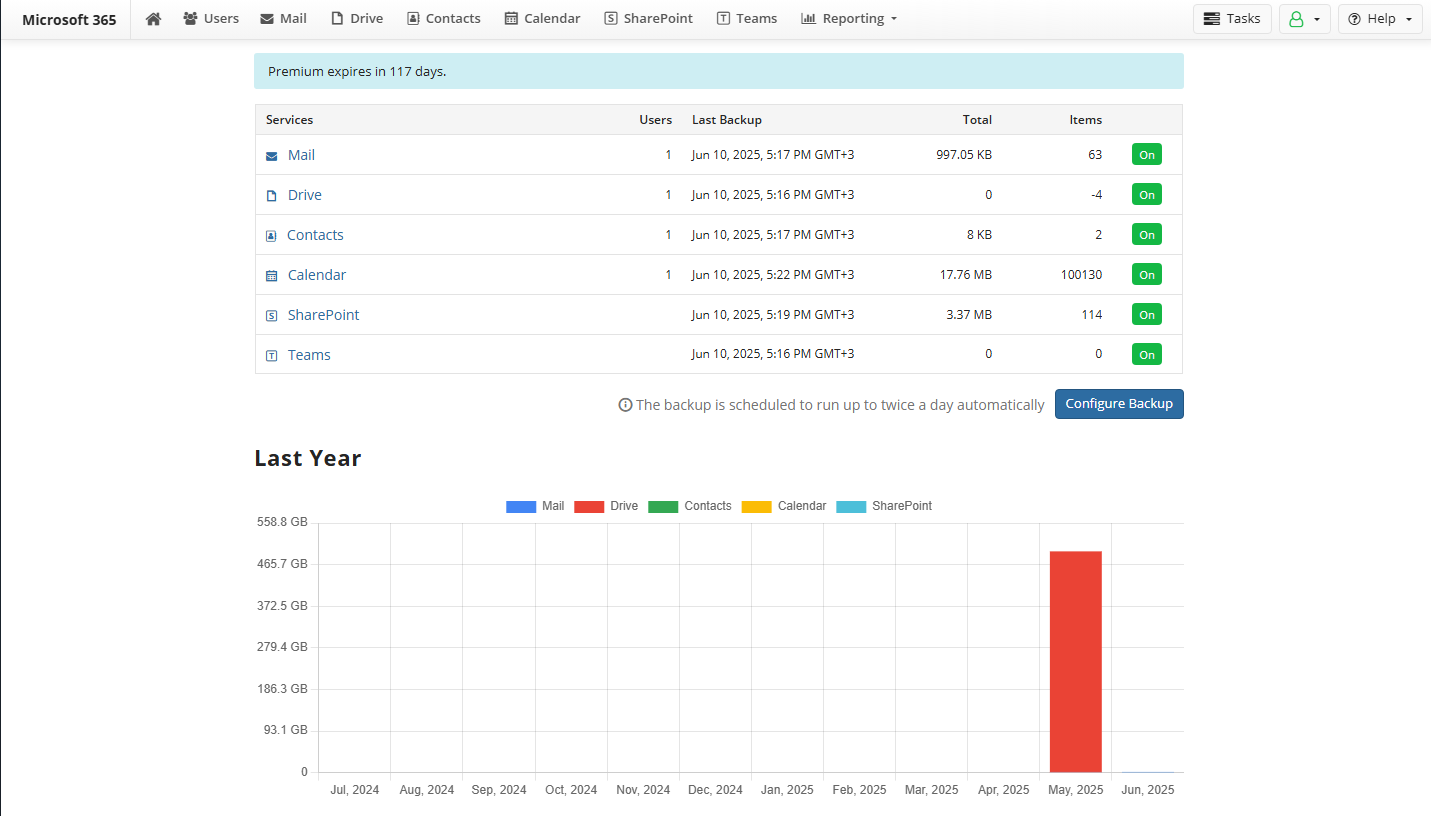Click the Services column header
Screen dimensions: 1431x816
289,120
